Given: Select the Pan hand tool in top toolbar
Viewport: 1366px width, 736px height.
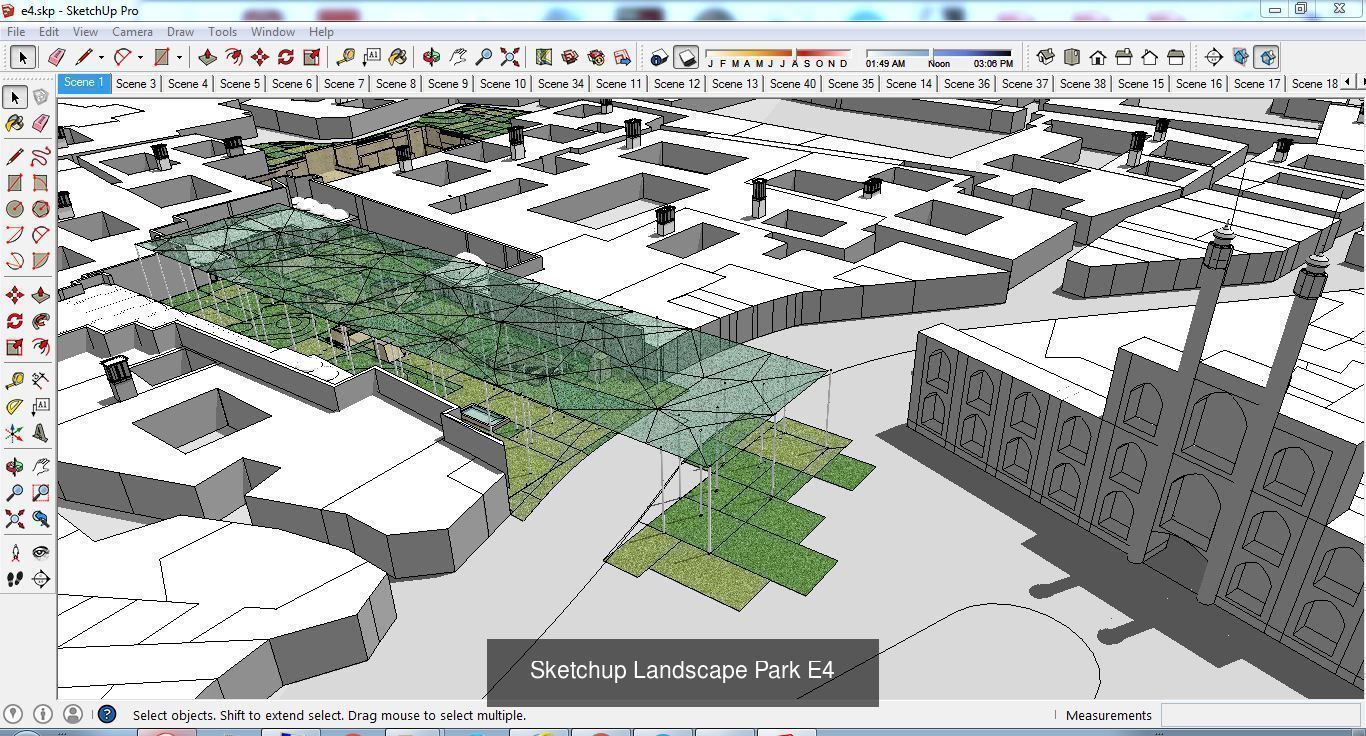Looking at the screenshot, I should pyautogui.click(x=458, y=57).
